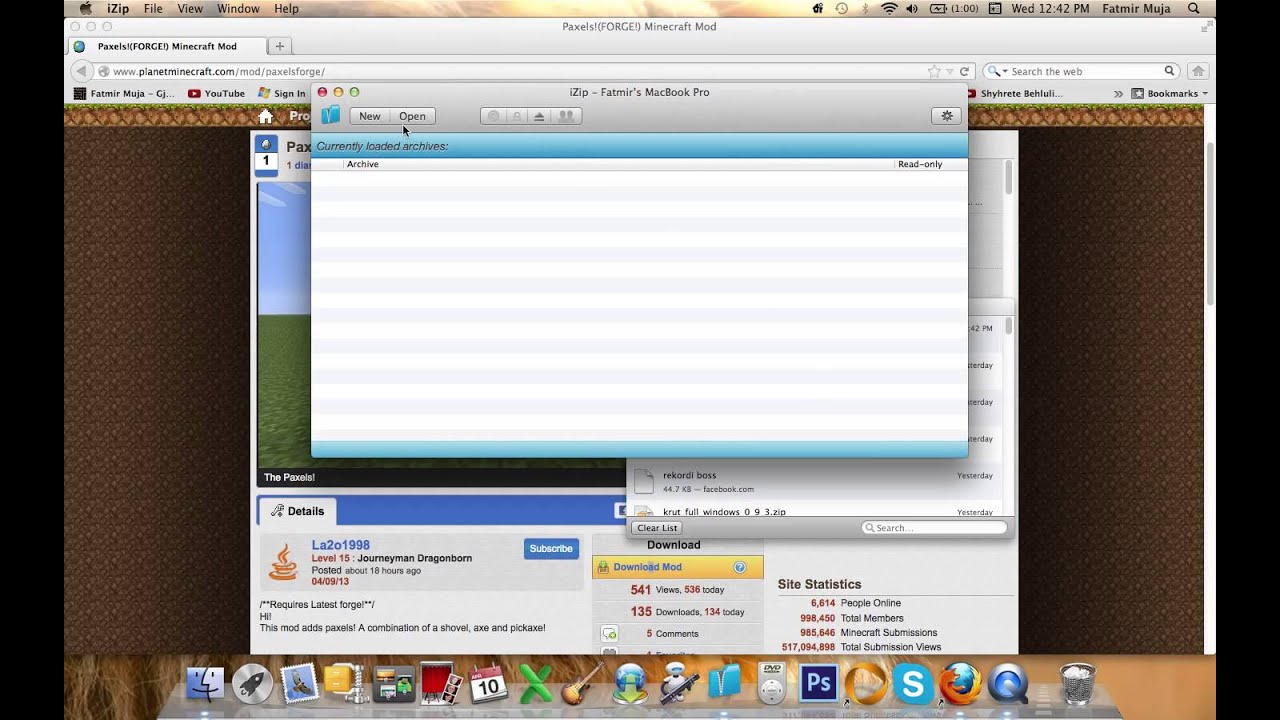This screenshot has height=720, width=1280.
Task: Click the Comments icon on the webpage
Action: click(609, 634)
